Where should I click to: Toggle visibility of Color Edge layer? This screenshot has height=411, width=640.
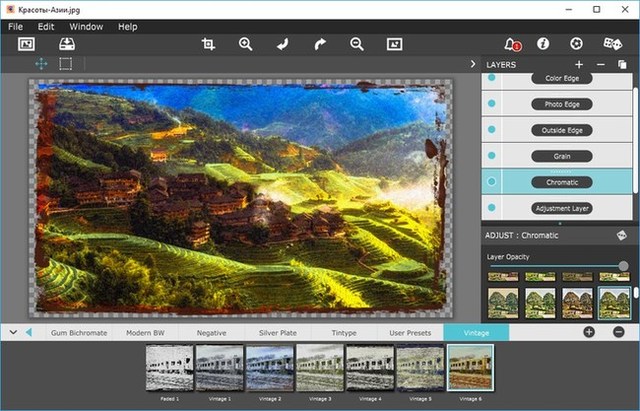(492, 77)
